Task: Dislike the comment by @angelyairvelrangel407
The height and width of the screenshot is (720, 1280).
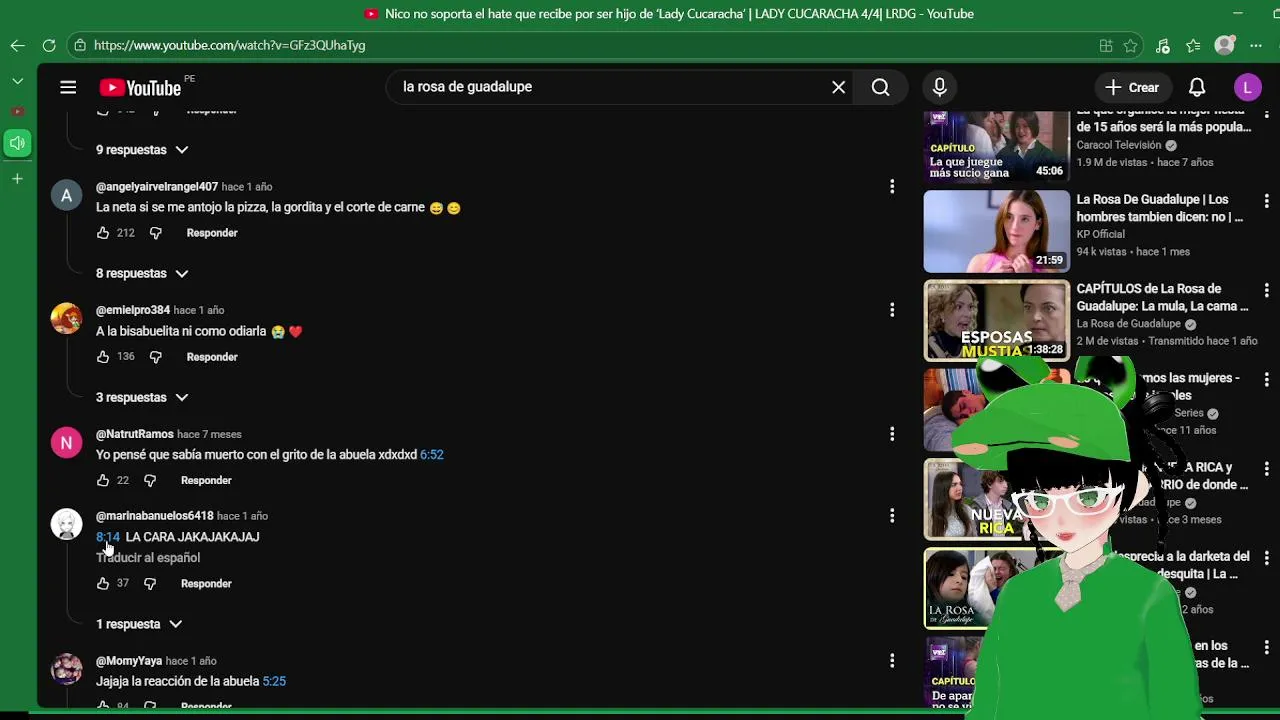Action: pos(155,233)
